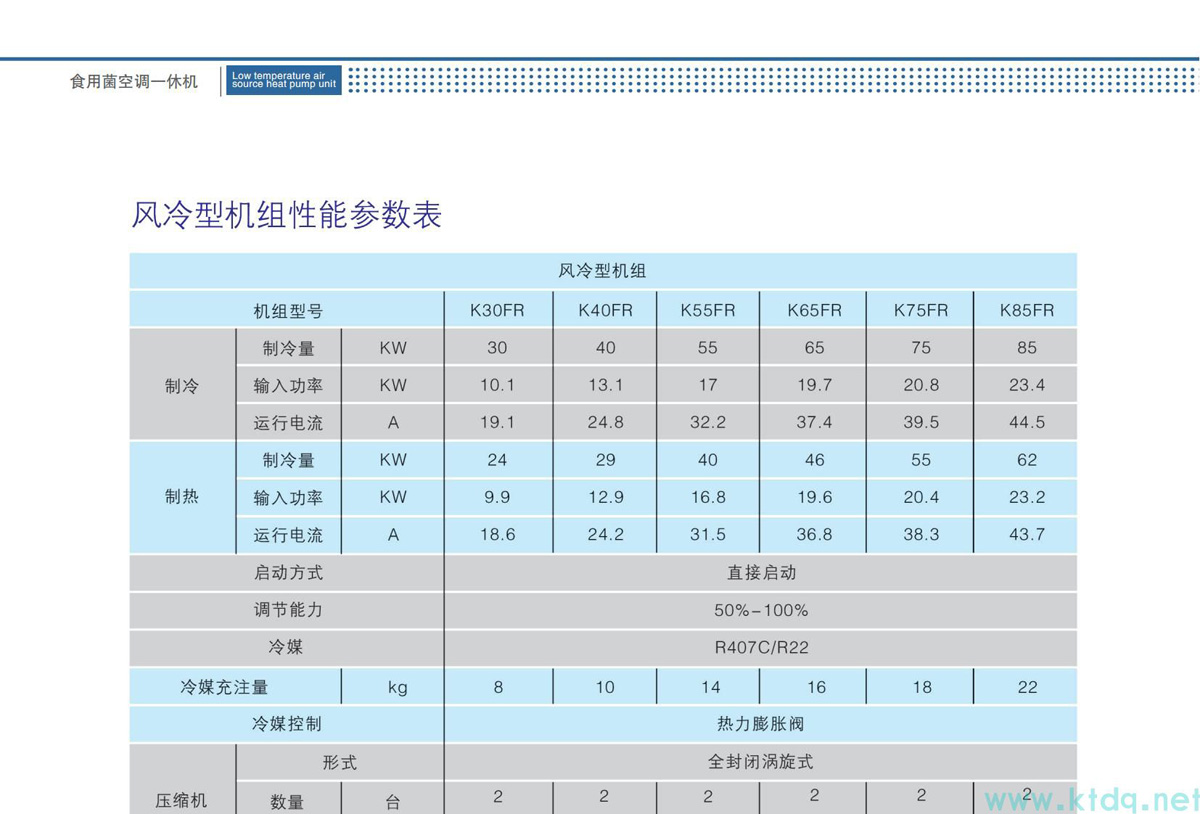Select the 风冷型机组性能参数表 title
This screenshot has width=1200, height=814.
click(287, 215)
